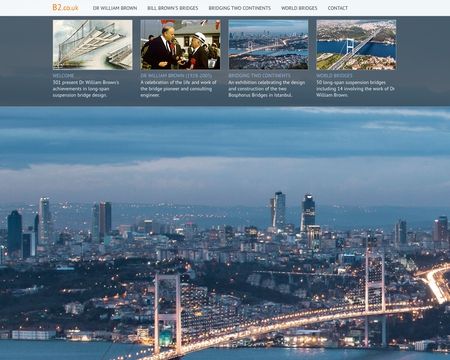Click the World Bridges heading link

click(x=334, y=76)
